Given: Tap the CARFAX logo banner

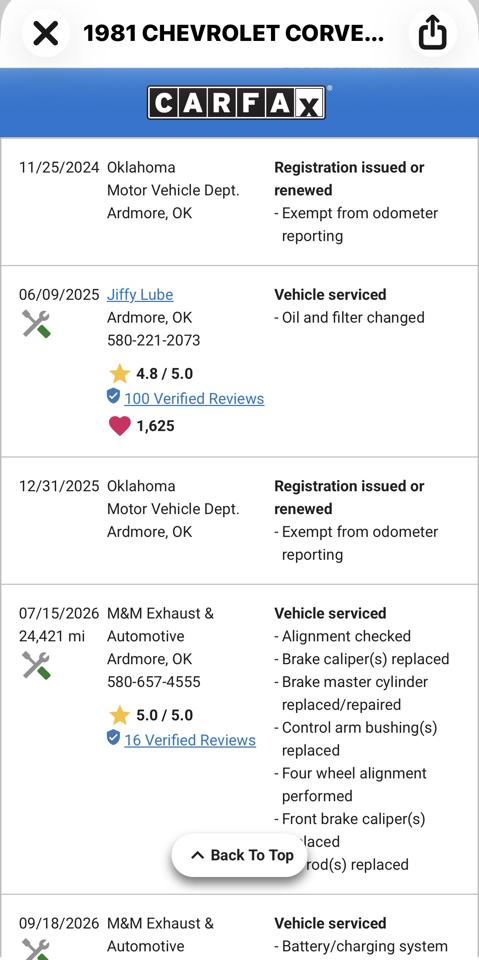Looking at the screenshot, I should [236, 102].
